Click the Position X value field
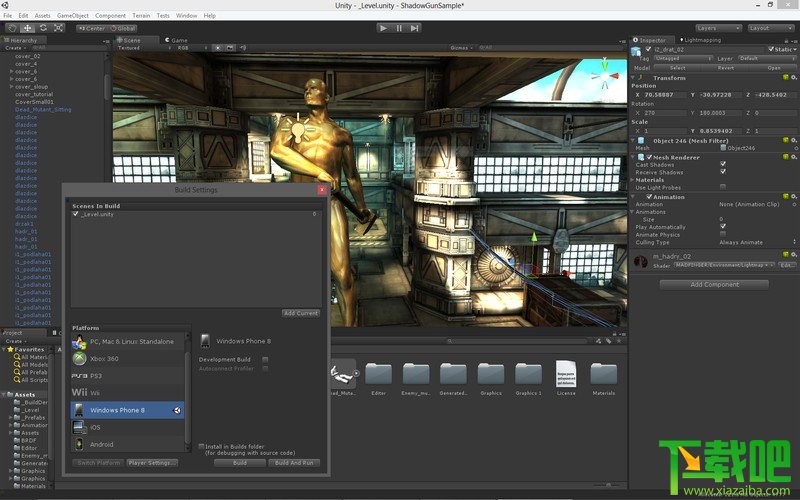Viewport: 800px width, 500px height. (664, 94)
